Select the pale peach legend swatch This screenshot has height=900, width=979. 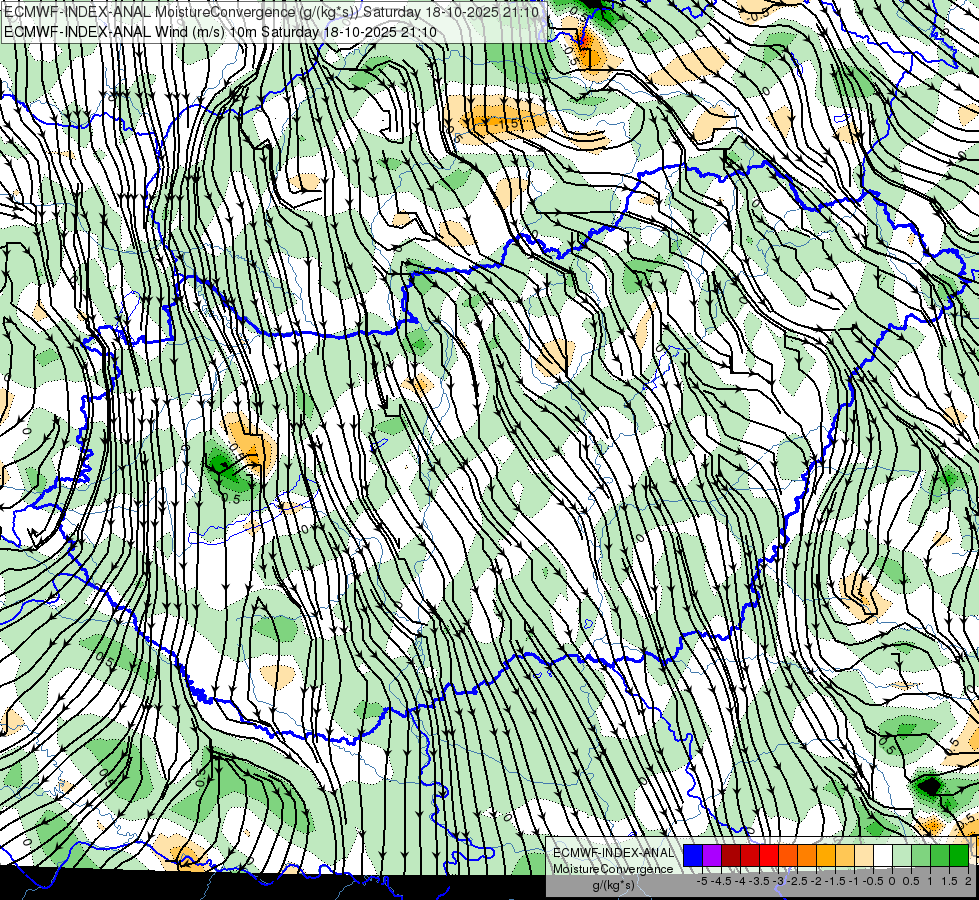[863, 855]
